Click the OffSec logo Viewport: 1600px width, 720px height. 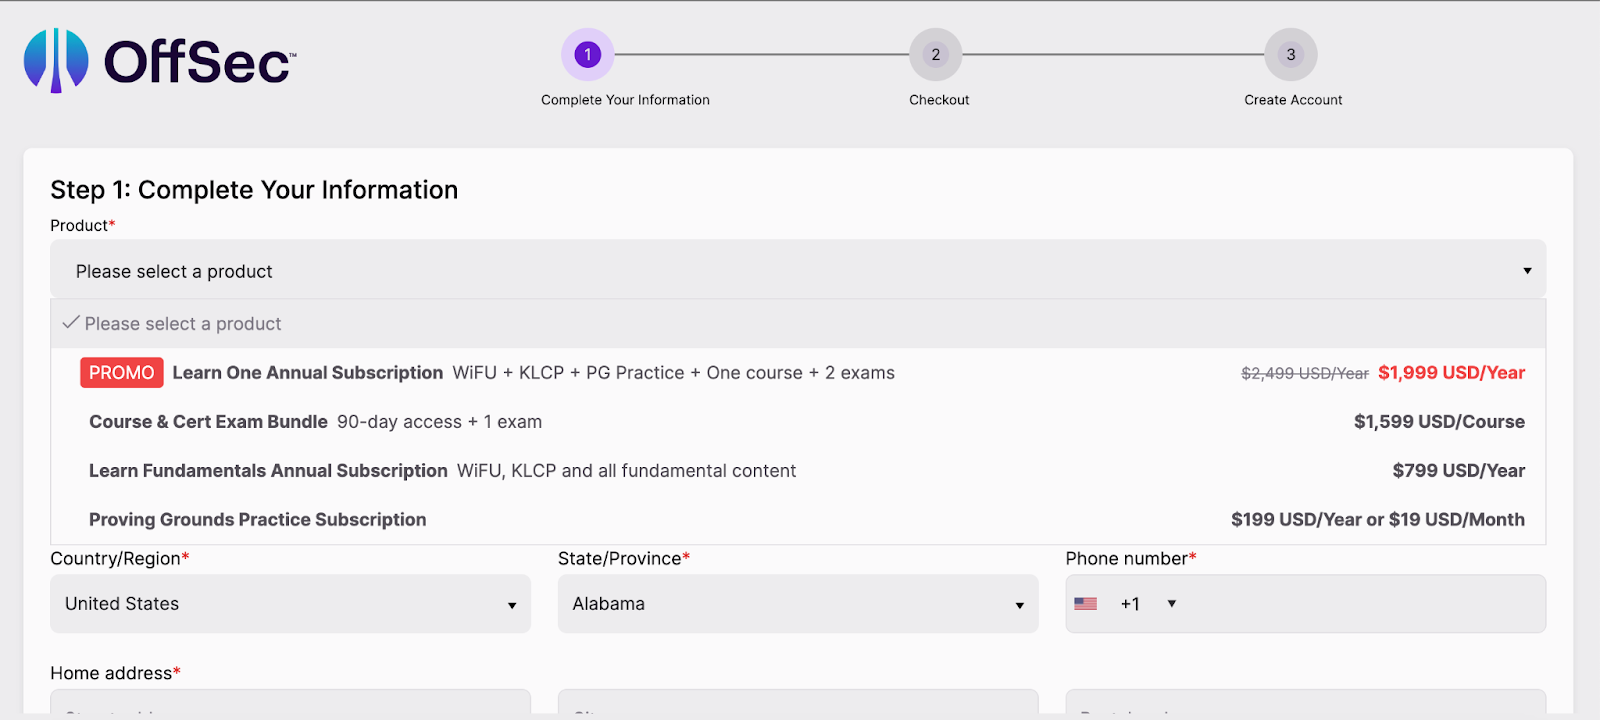click(160, 60)
